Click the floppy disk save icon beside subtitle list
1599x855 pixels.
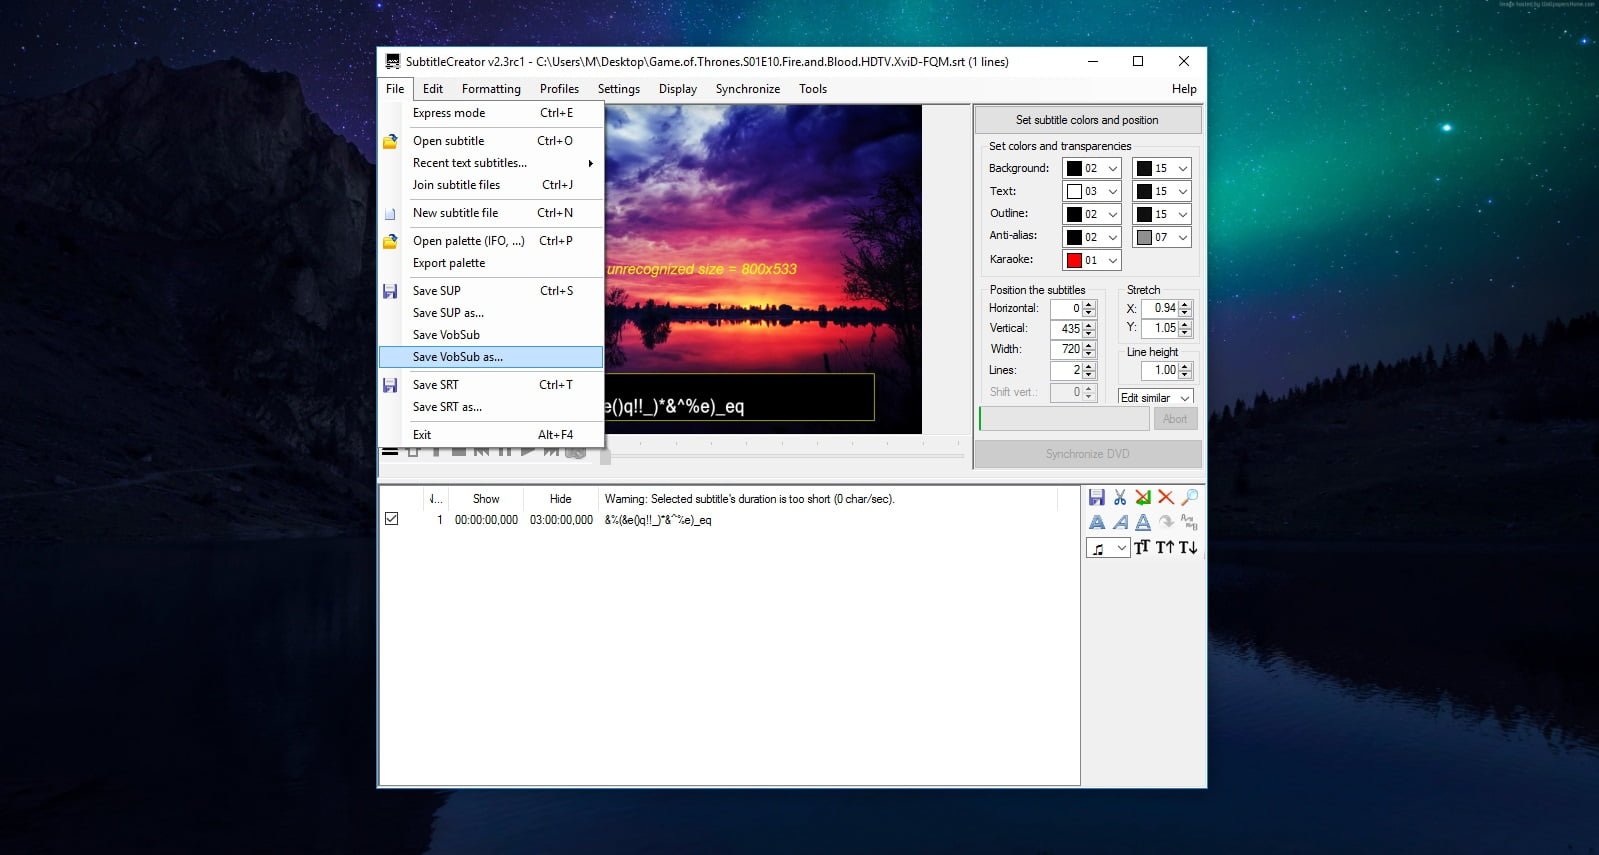click(1097, 497)
